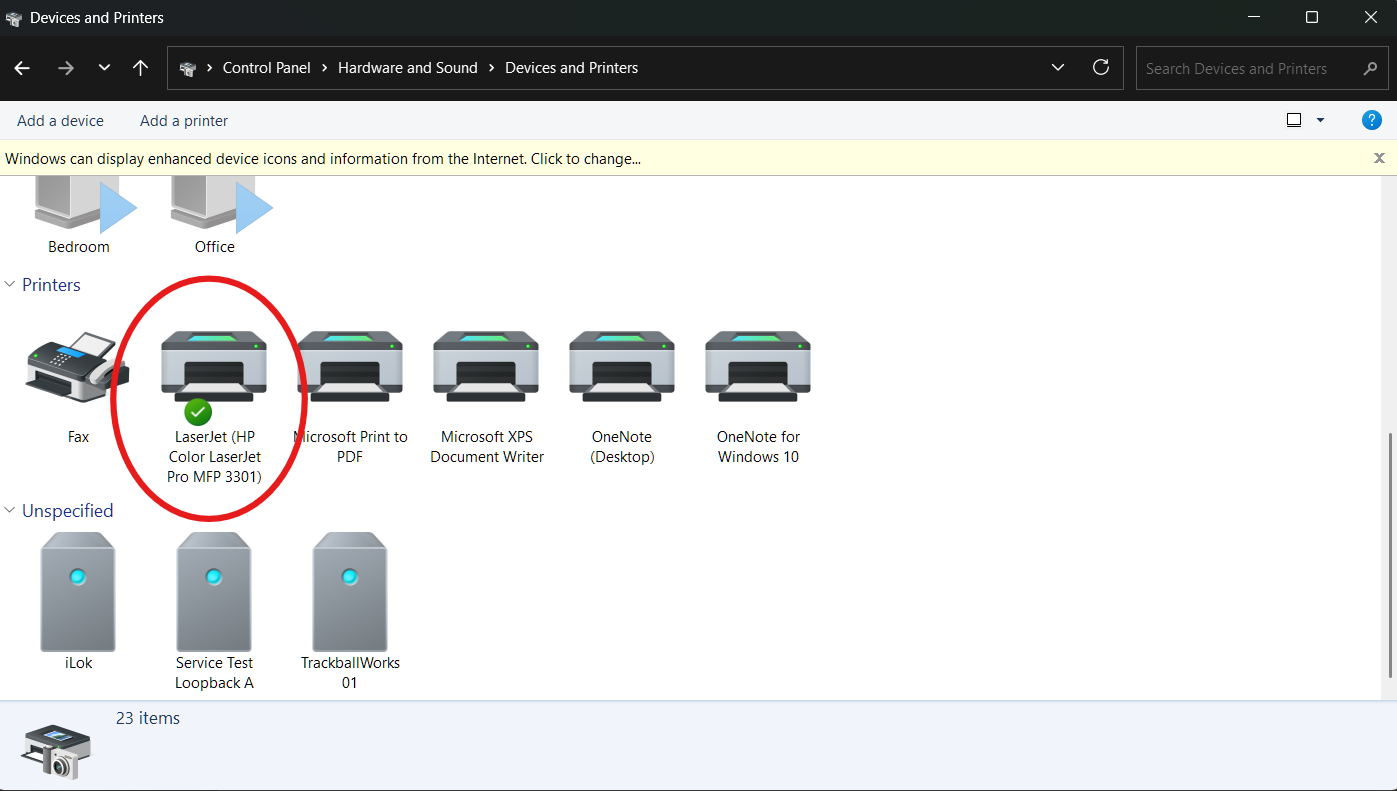1397x791 pixels.
Task: Open the circled LaserJet Pro MFP 3301 printer
Action: point(213,367)
